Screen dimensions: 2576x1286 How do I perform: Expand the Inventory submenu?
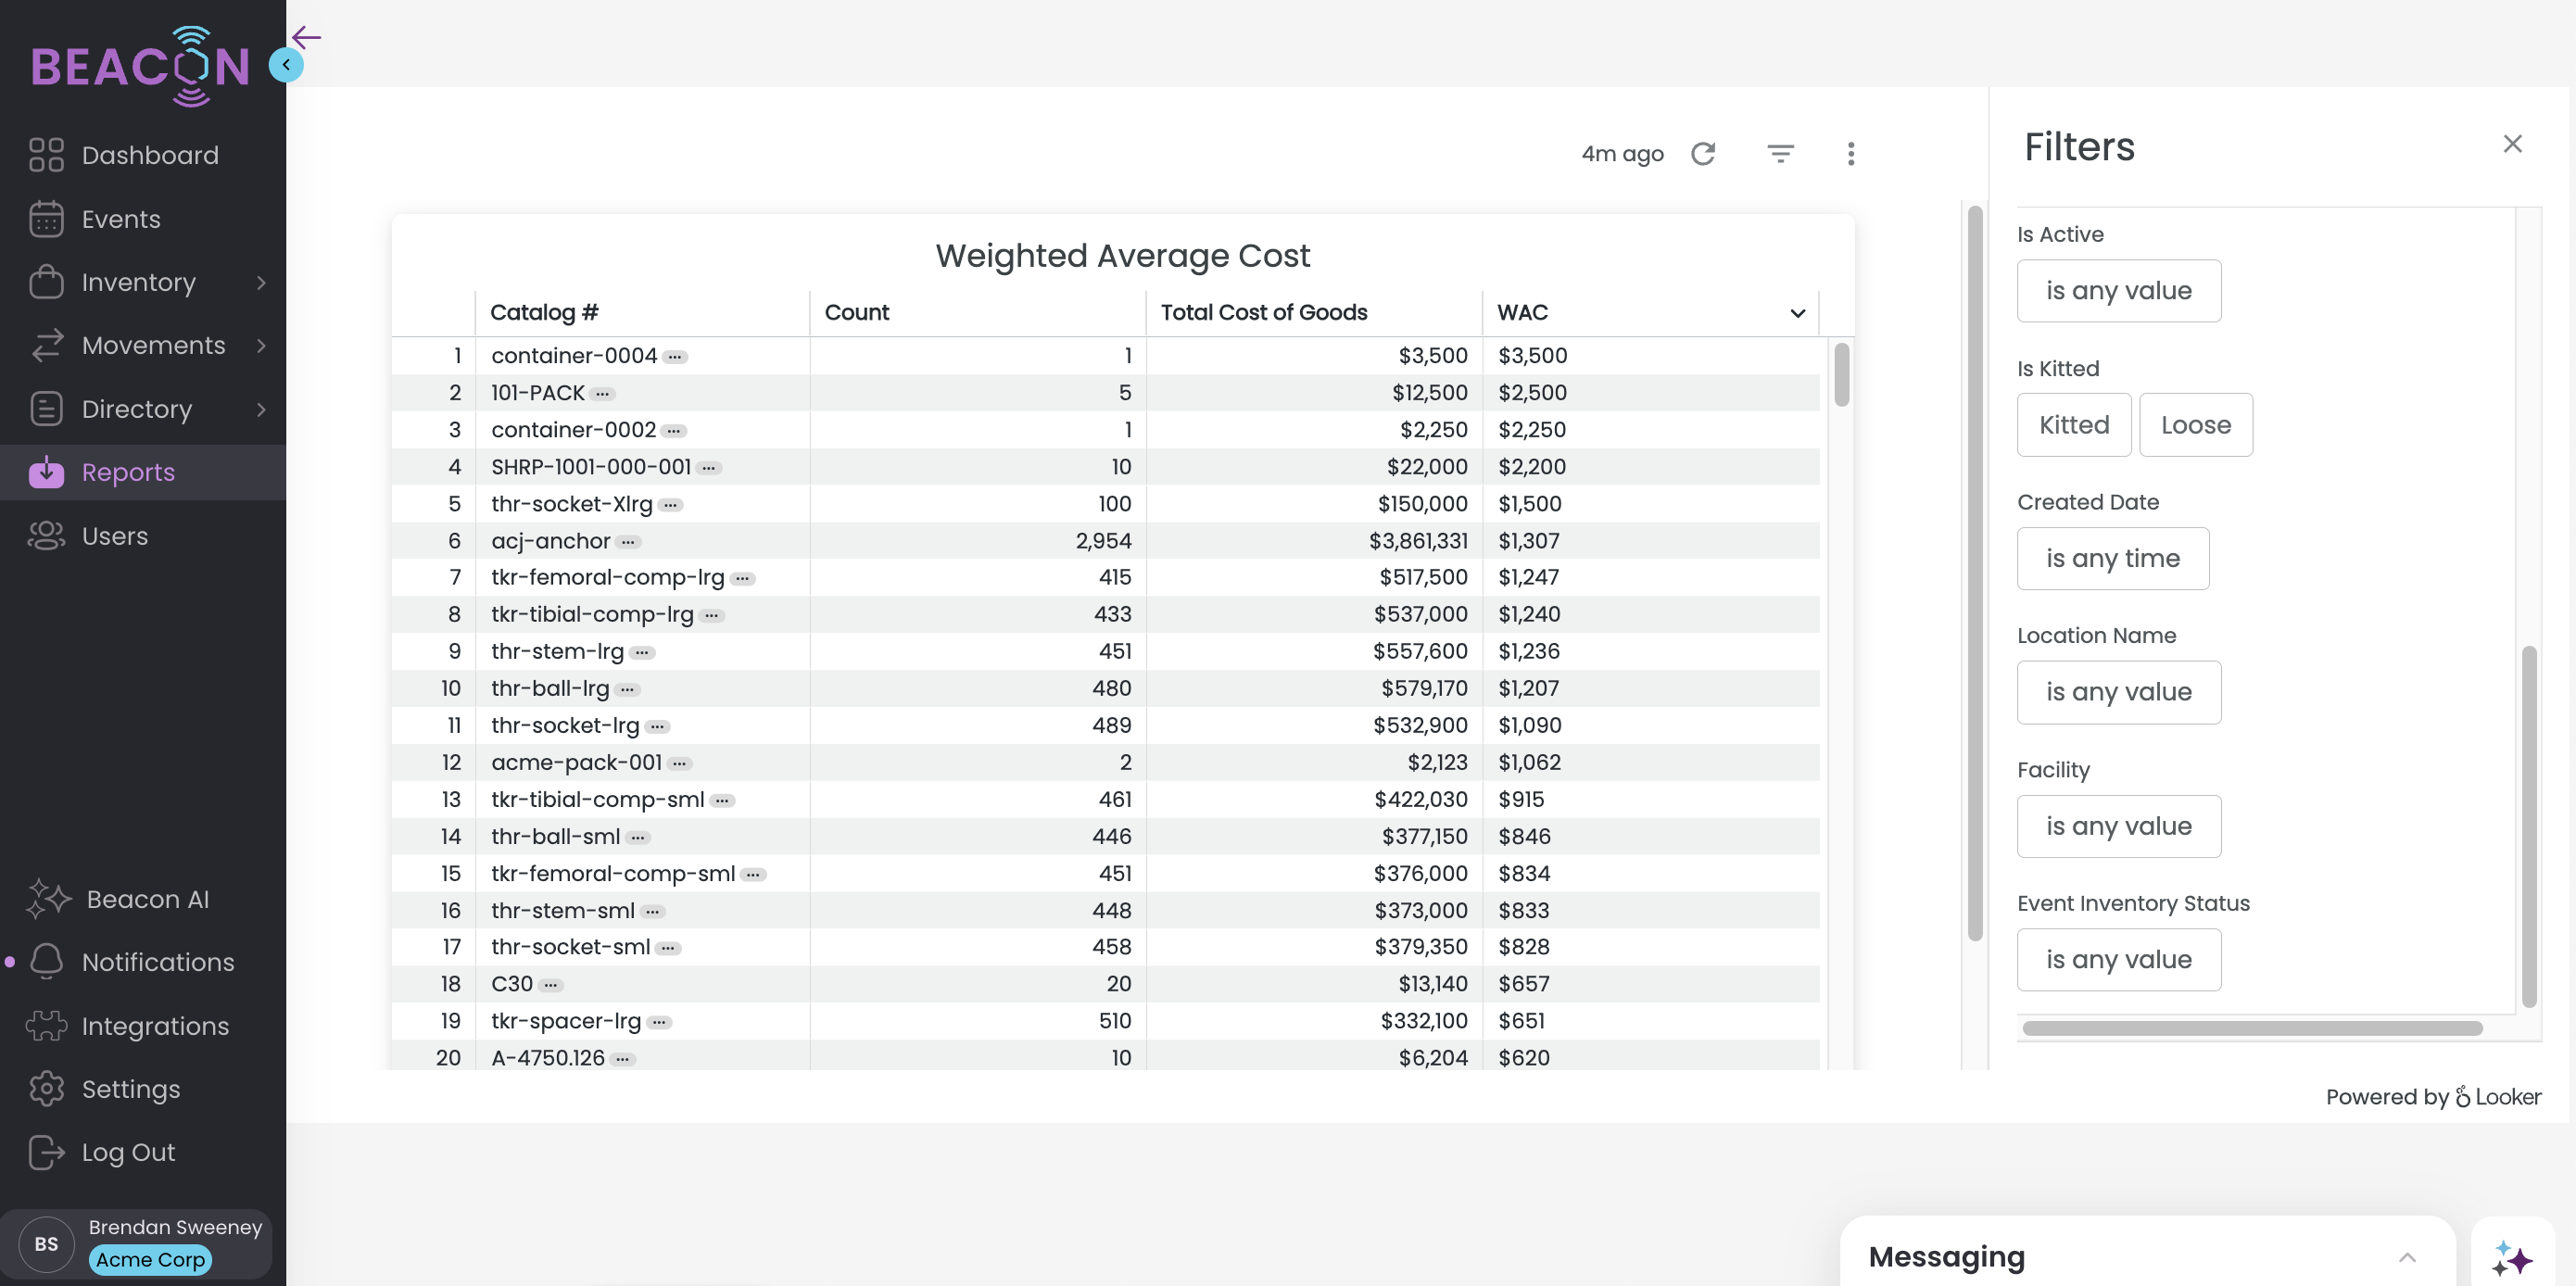[261, 283]
